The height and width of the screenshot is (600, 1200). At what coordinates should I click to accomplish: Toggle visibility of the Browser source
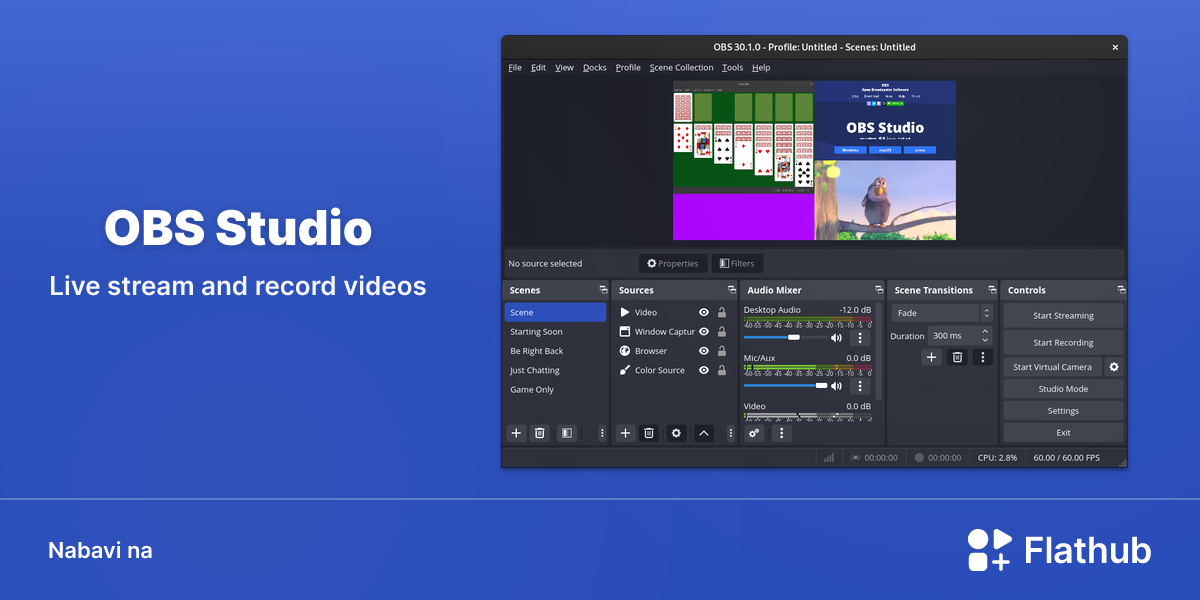tap(704, 351)
